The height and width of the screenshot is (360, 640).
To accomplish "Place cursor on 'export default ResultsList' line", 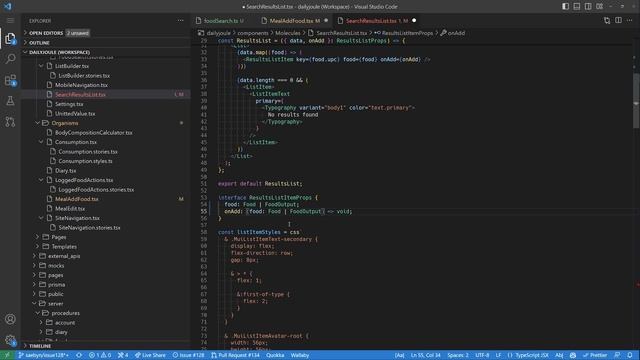I will click(260, 184).
